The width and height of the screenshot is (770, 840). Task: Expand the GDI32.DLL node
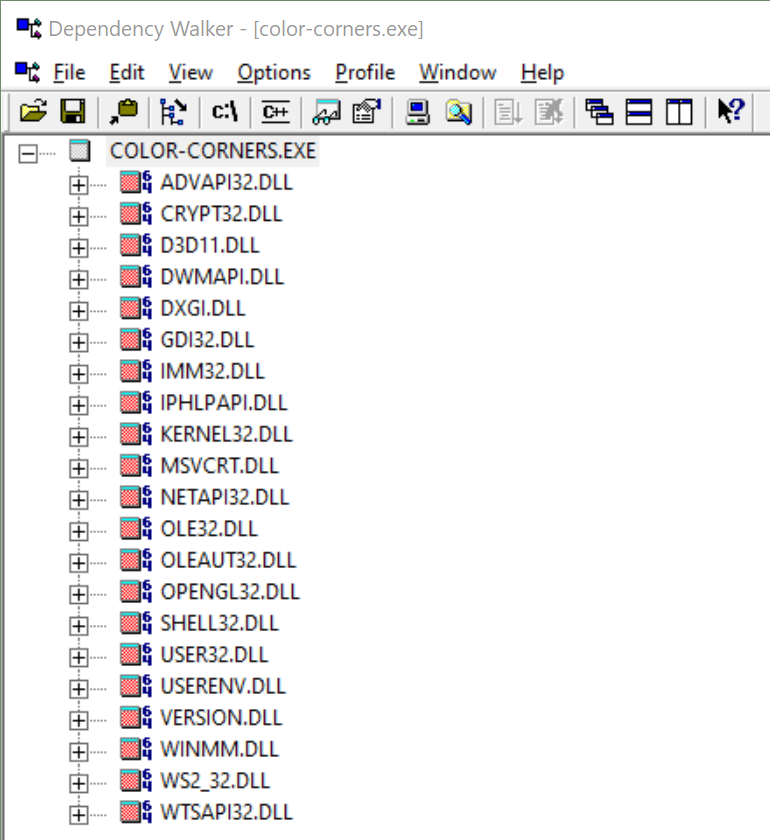[78, 343]
